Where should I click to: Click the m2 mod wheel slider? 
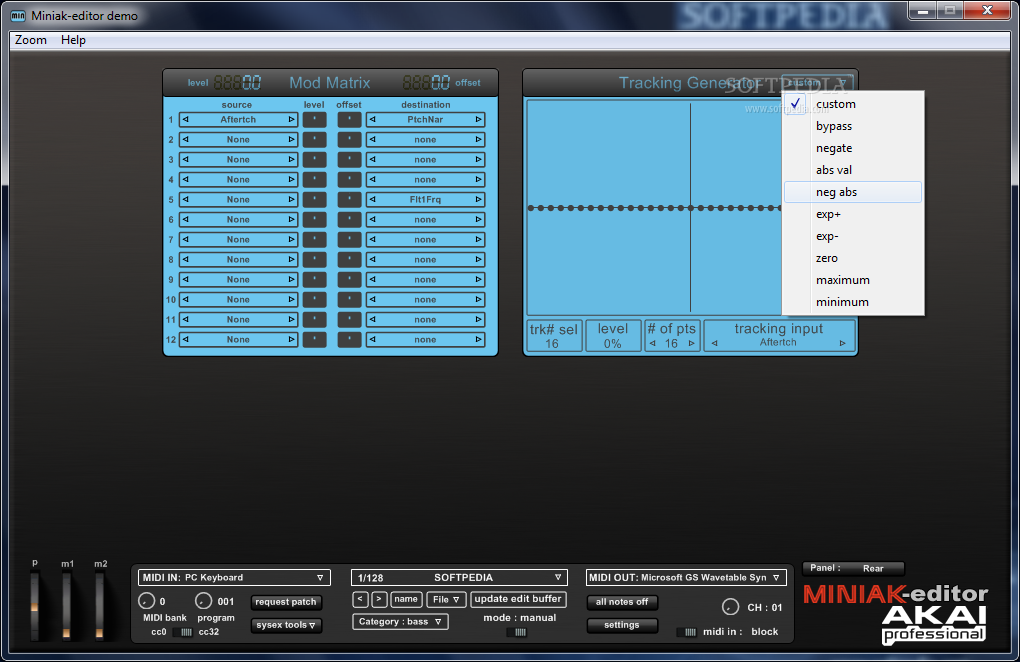tap(100, 605)
